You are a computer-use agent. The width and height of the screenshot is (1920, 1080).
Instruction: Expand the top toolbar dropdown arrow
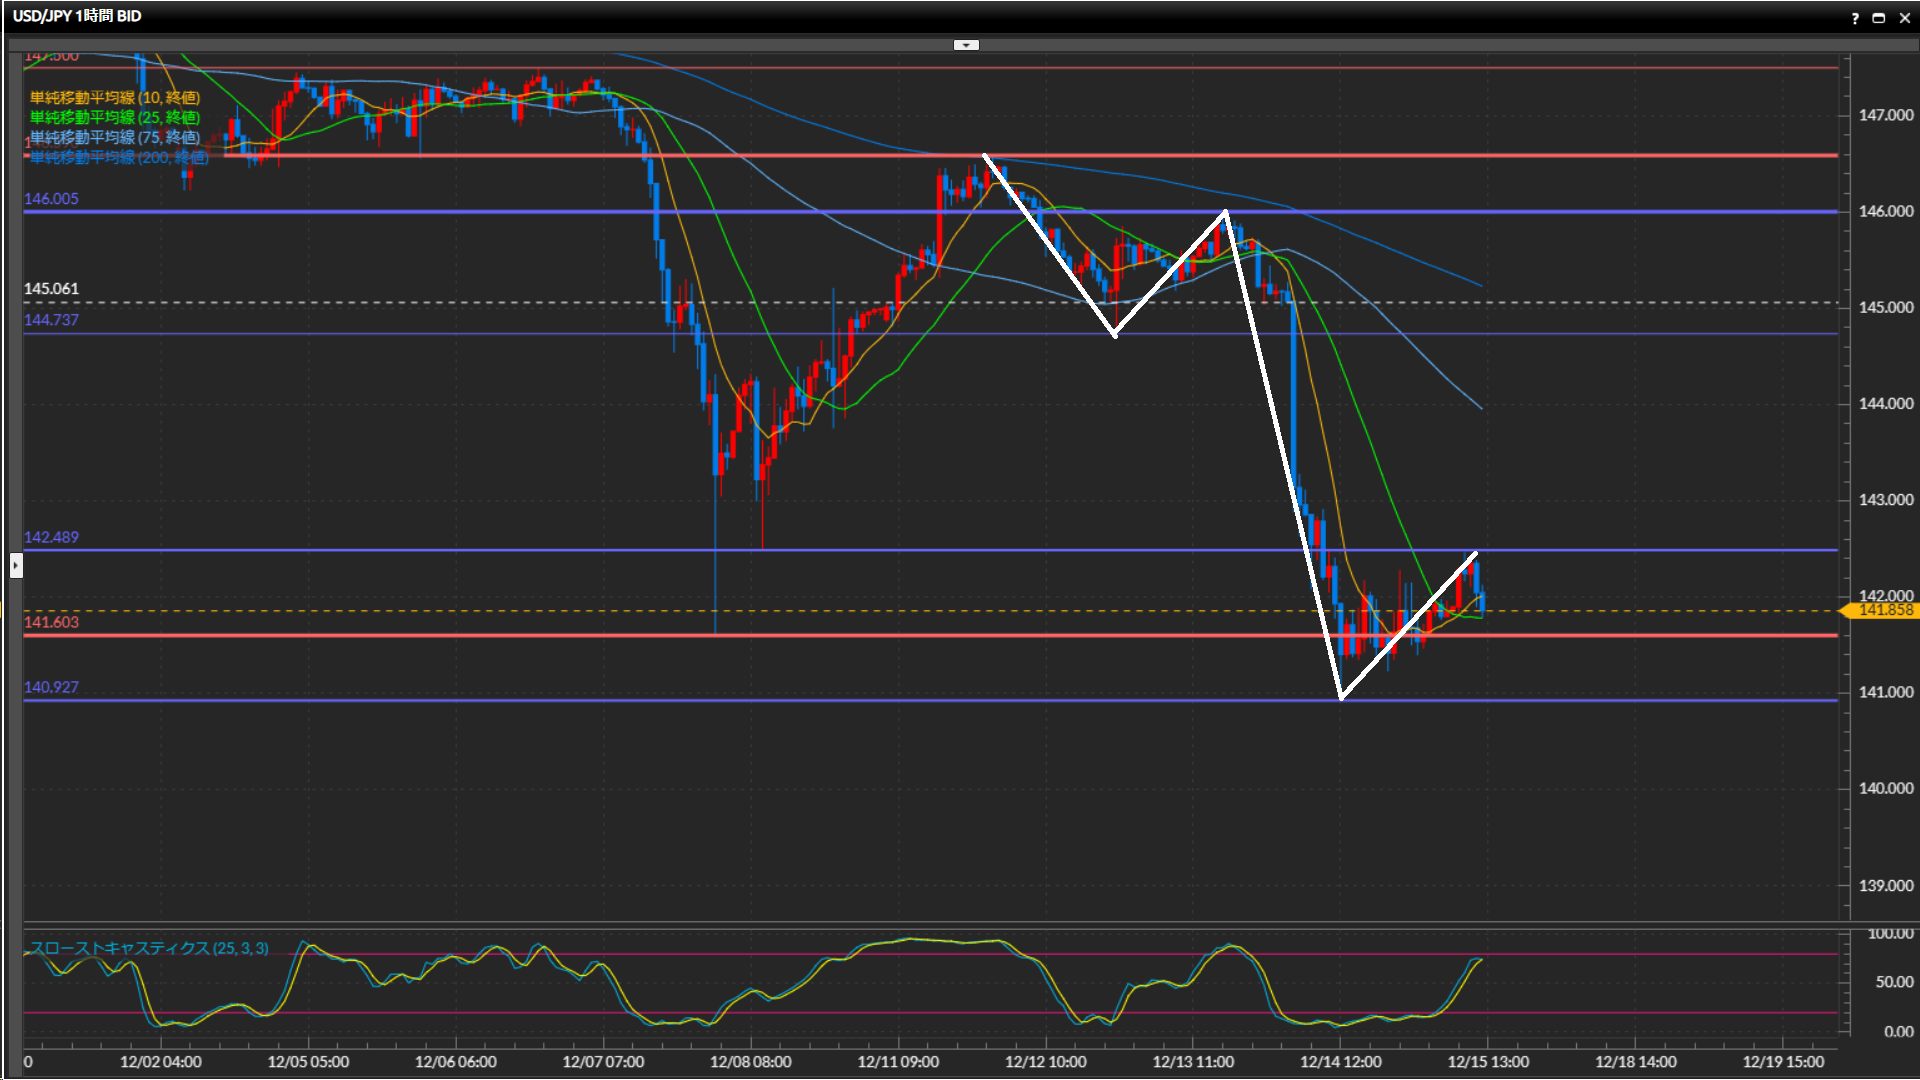966,45
